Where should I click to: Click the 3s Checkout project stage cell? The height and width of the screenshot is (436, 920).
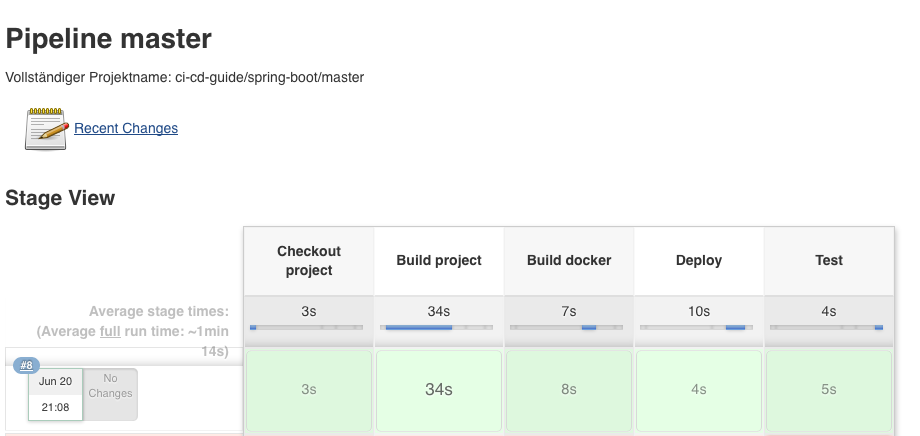click(309, 390)
